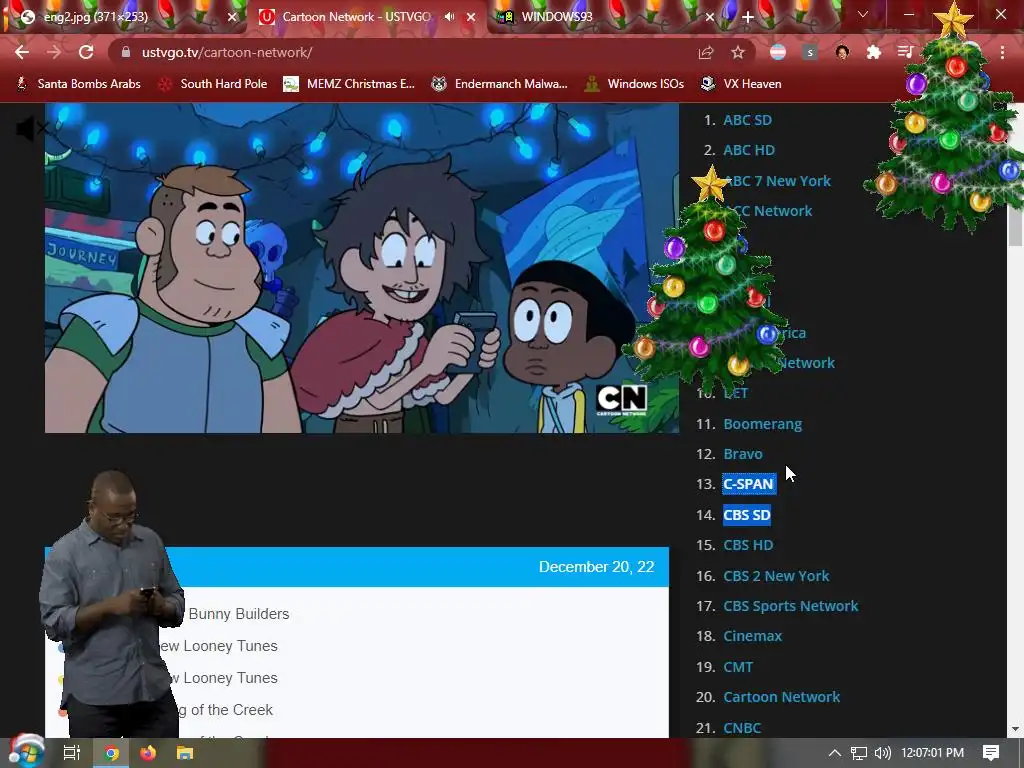This screenshot has width=1024, height=768.
Task: Open network status tray icon
Action: click(859, 753)
